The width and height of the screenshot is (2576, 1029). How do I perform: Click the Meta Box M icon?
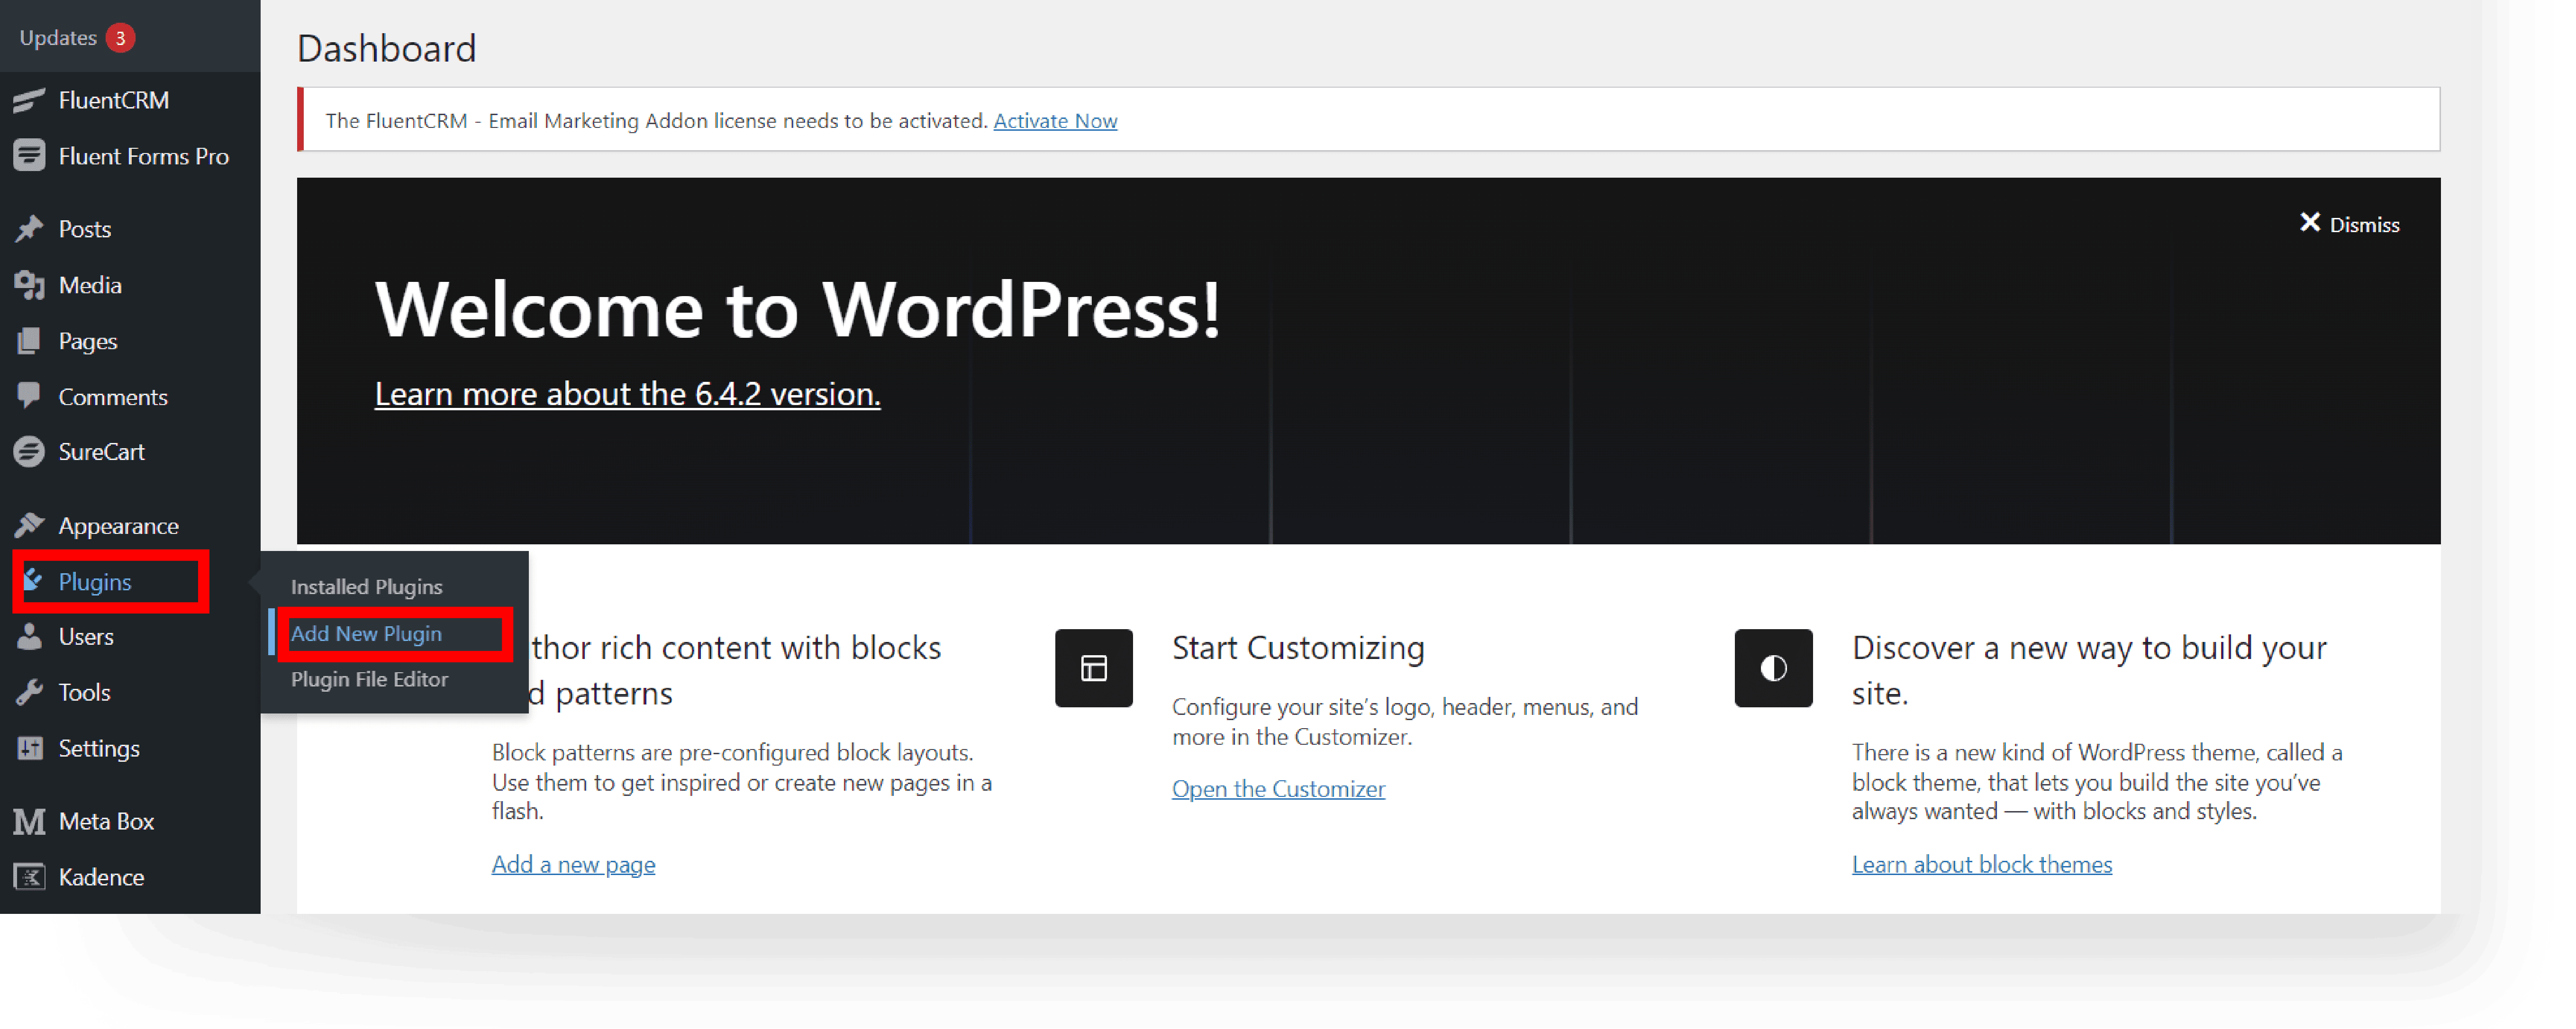click(29, 821)
